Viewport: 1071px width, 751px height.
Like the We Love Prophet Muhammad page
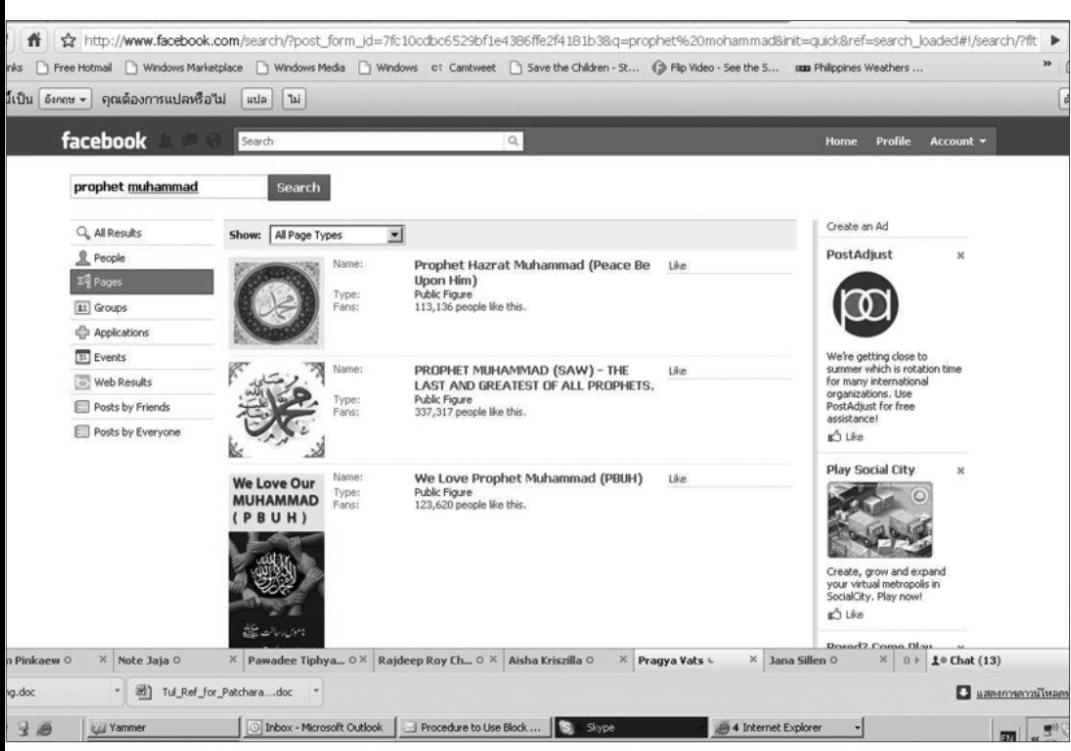[x=678, y=480]
